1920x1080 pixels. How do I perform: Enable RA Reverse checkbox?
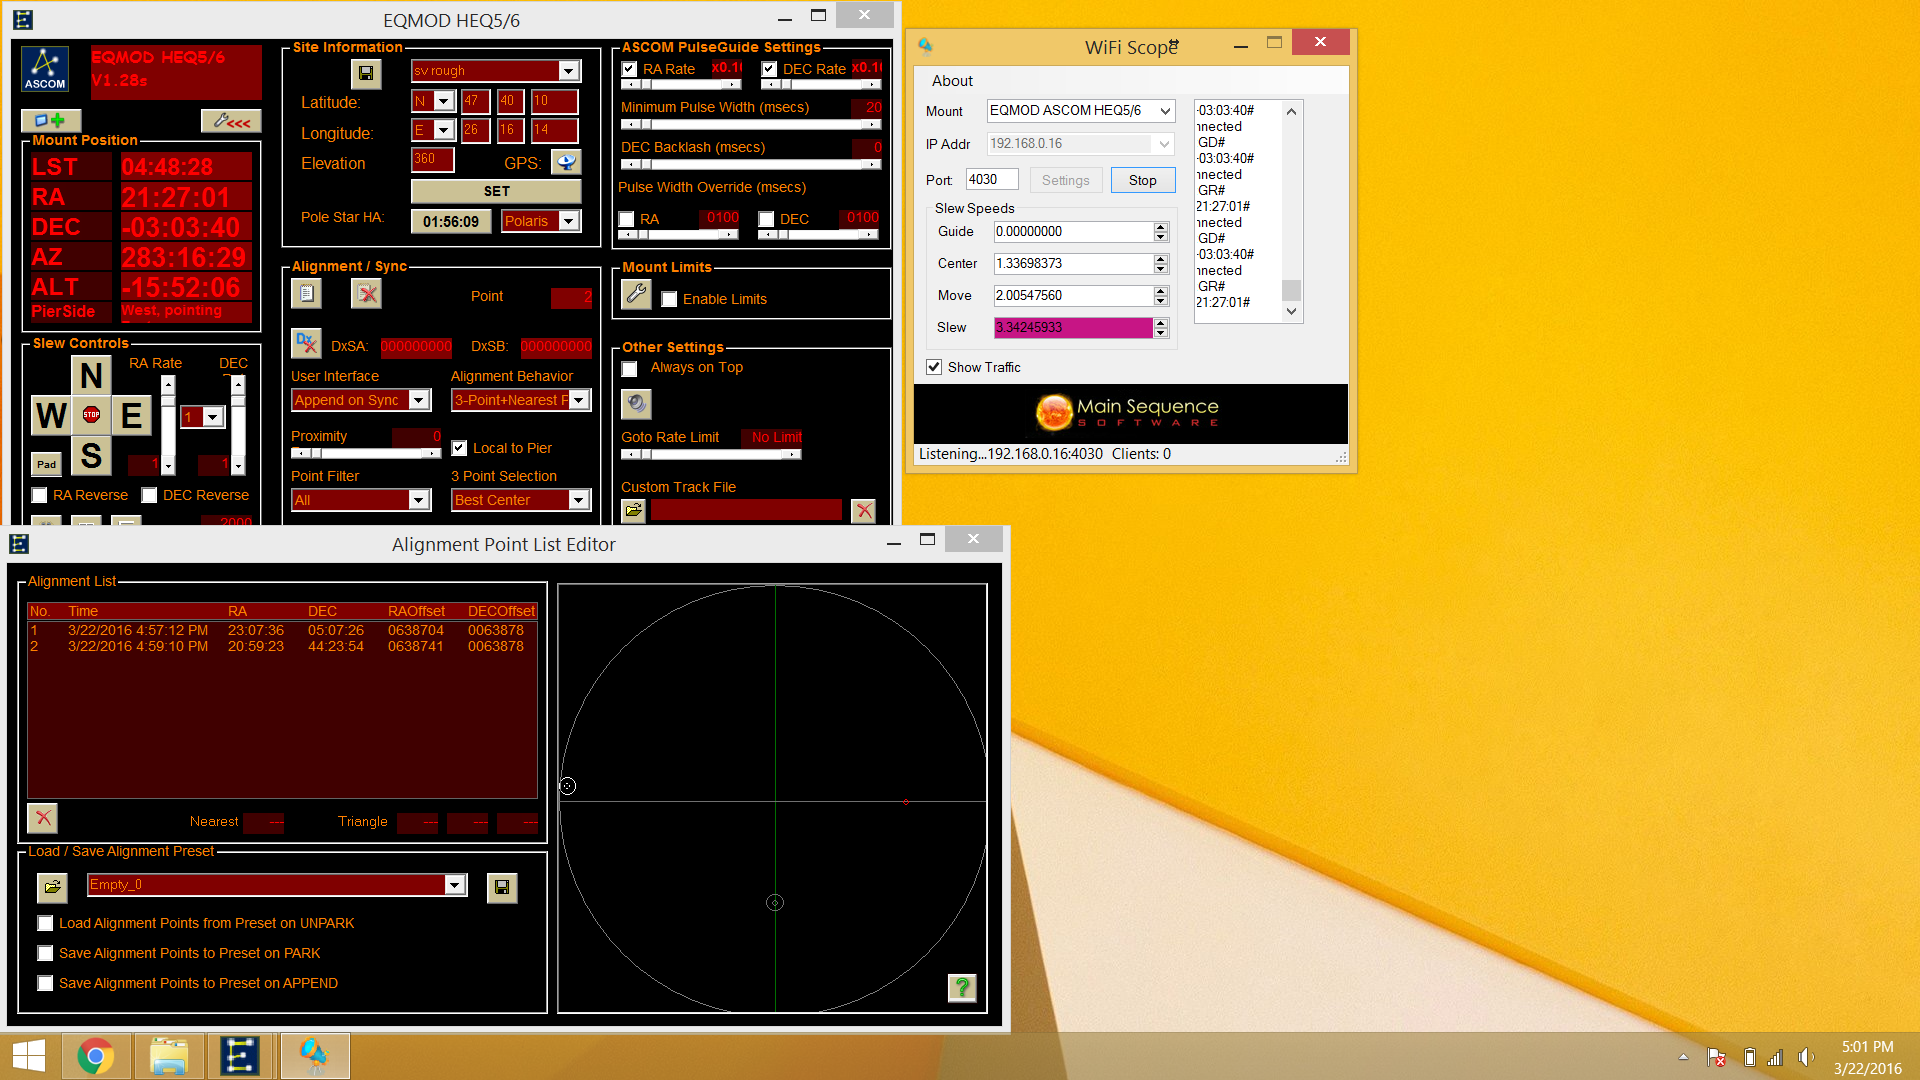click(39, 495)
